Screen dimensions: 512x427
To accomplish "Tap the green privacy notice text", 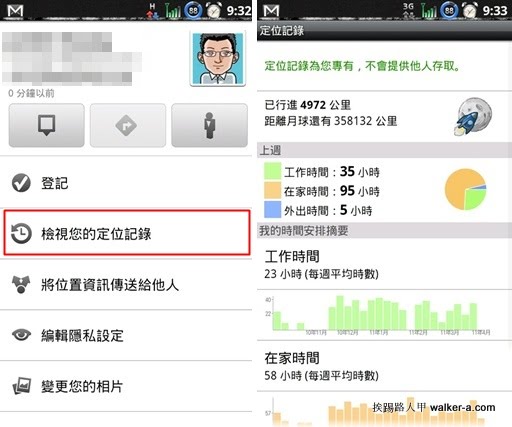I will tap(363, 66).
